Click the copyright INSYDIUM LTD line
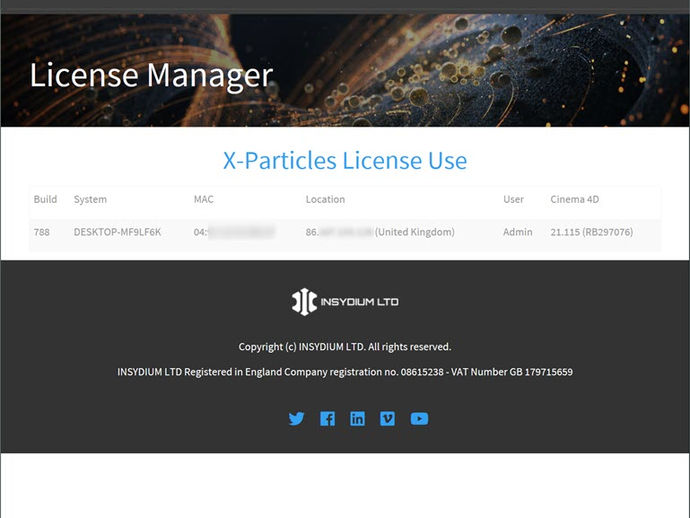This screenshot has height=518, width=690. pyautogui.click(x=345, y=347)
